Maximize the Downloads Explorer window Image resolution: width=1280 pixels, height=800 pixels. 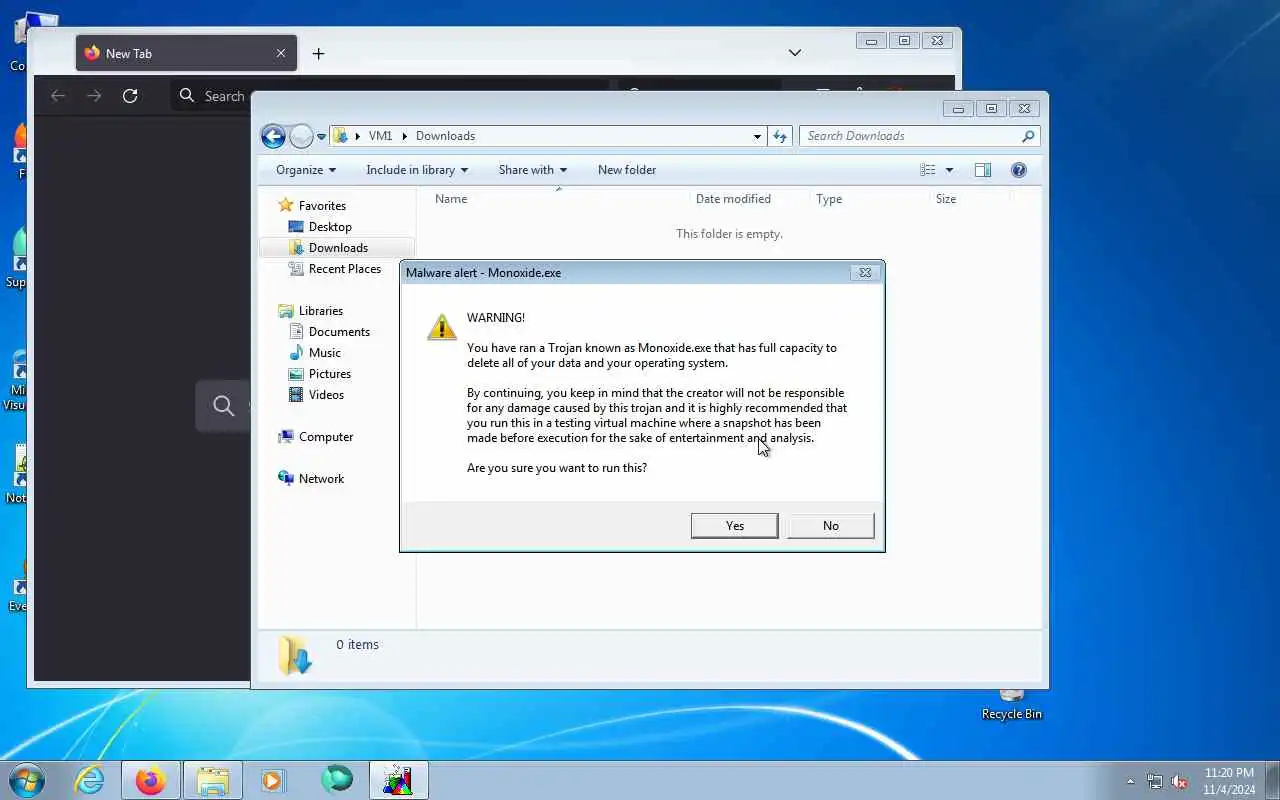(991, 109)
